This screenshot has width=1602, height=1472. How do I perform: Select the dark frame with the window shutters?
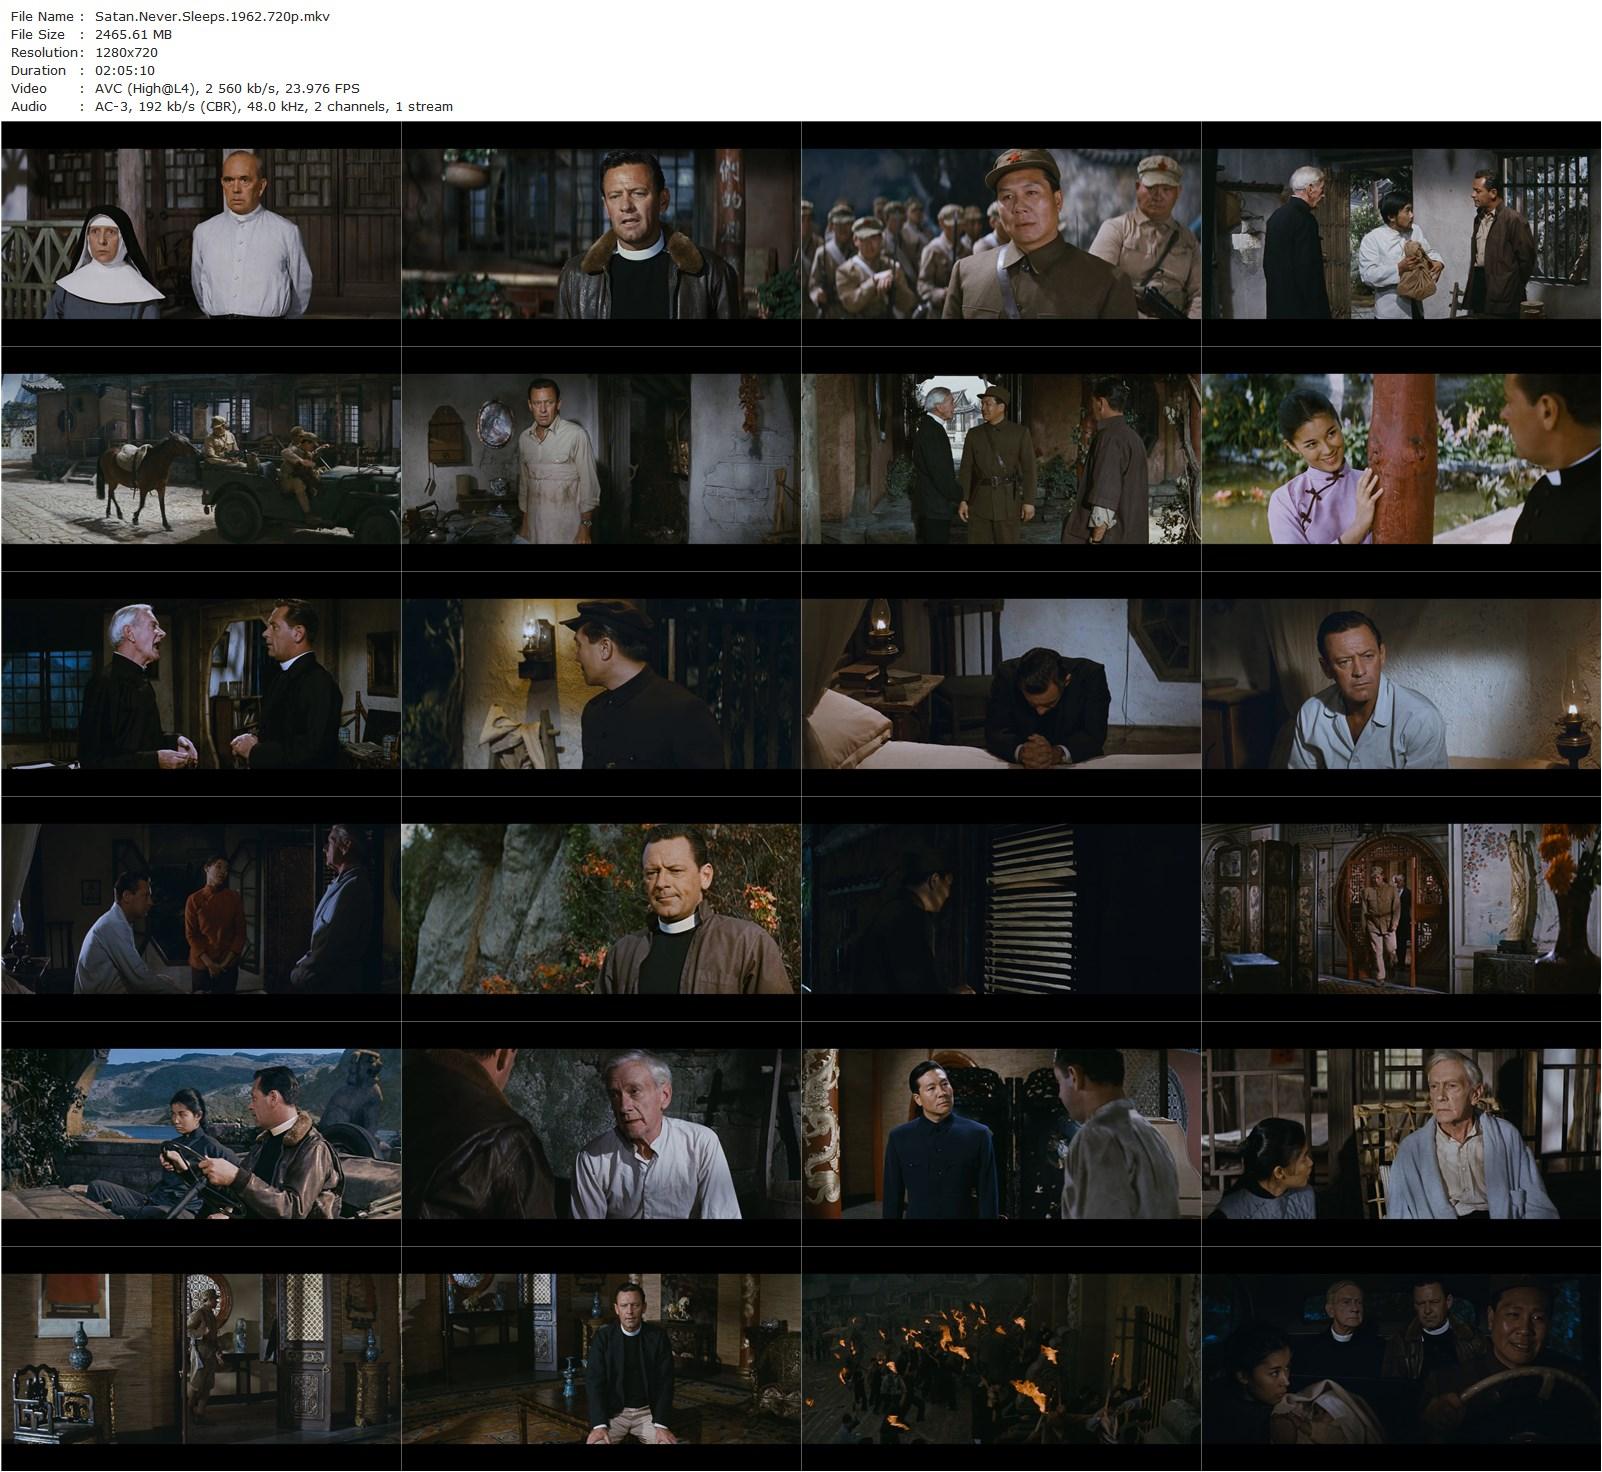(x=1001, y=909)
